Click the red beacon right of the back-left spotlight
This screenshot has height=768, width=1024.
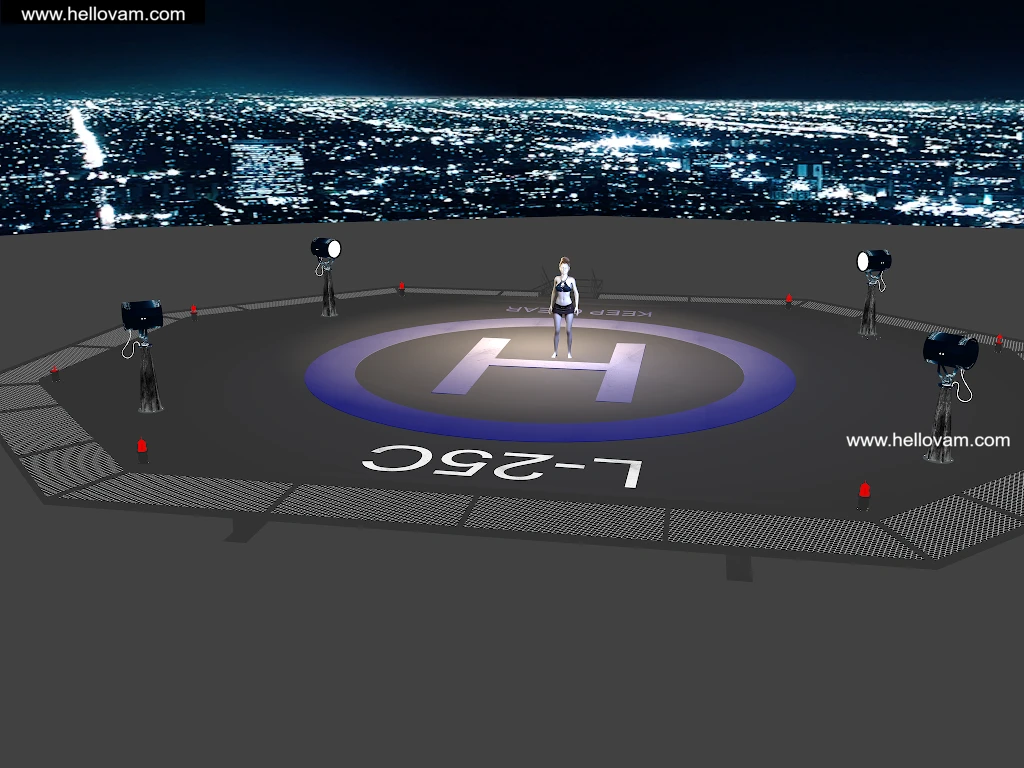click(x=402, y=287)
